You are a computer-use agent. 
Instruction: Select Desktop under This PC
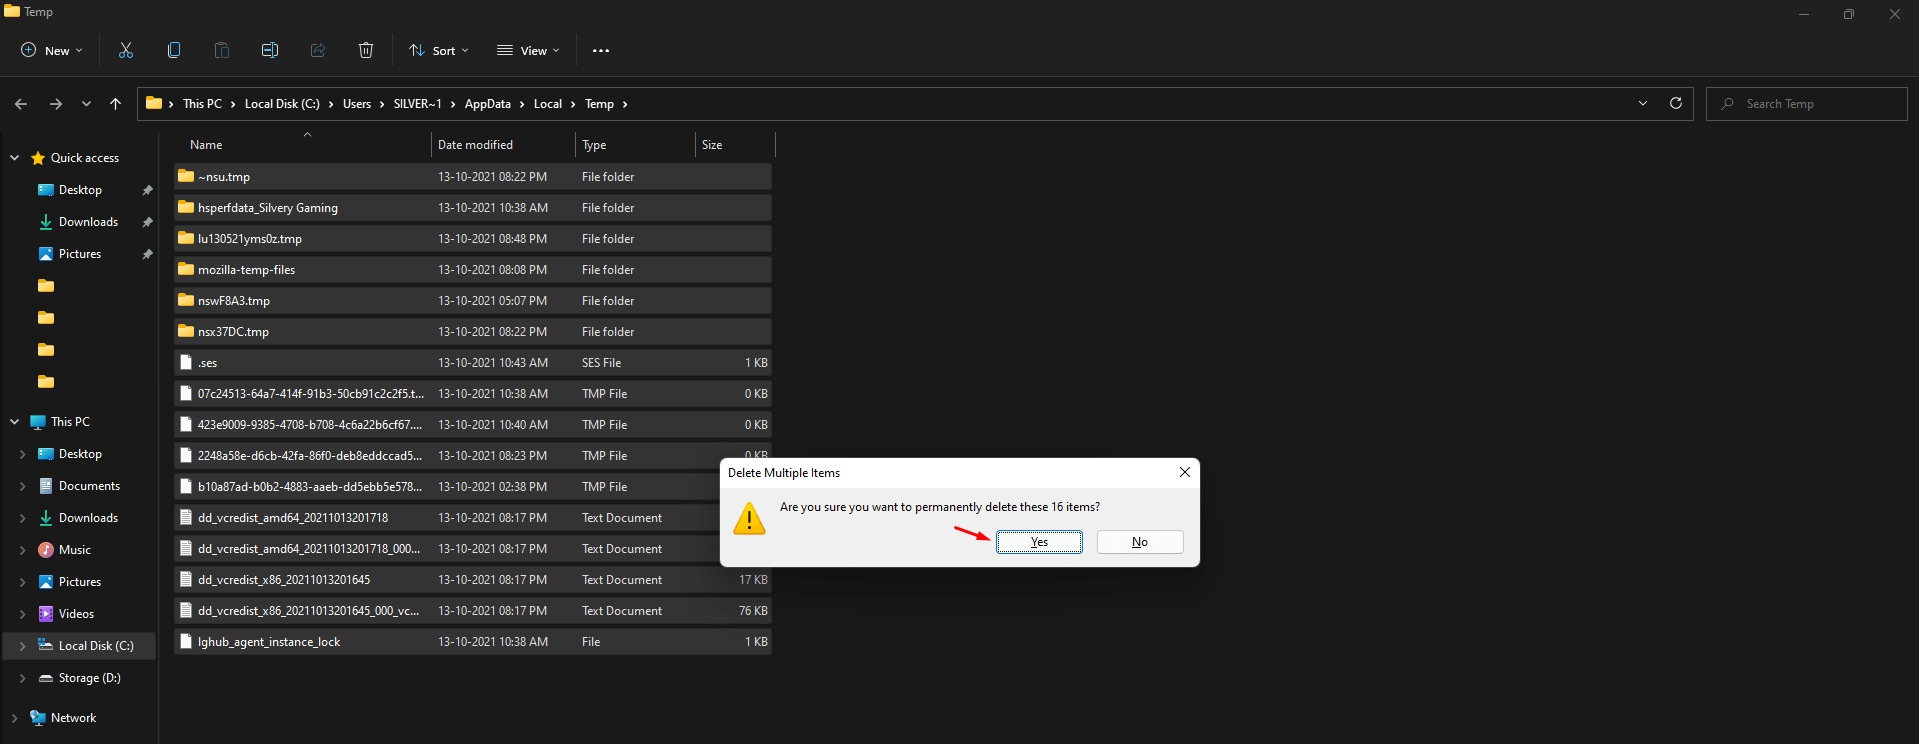[80, 454]
